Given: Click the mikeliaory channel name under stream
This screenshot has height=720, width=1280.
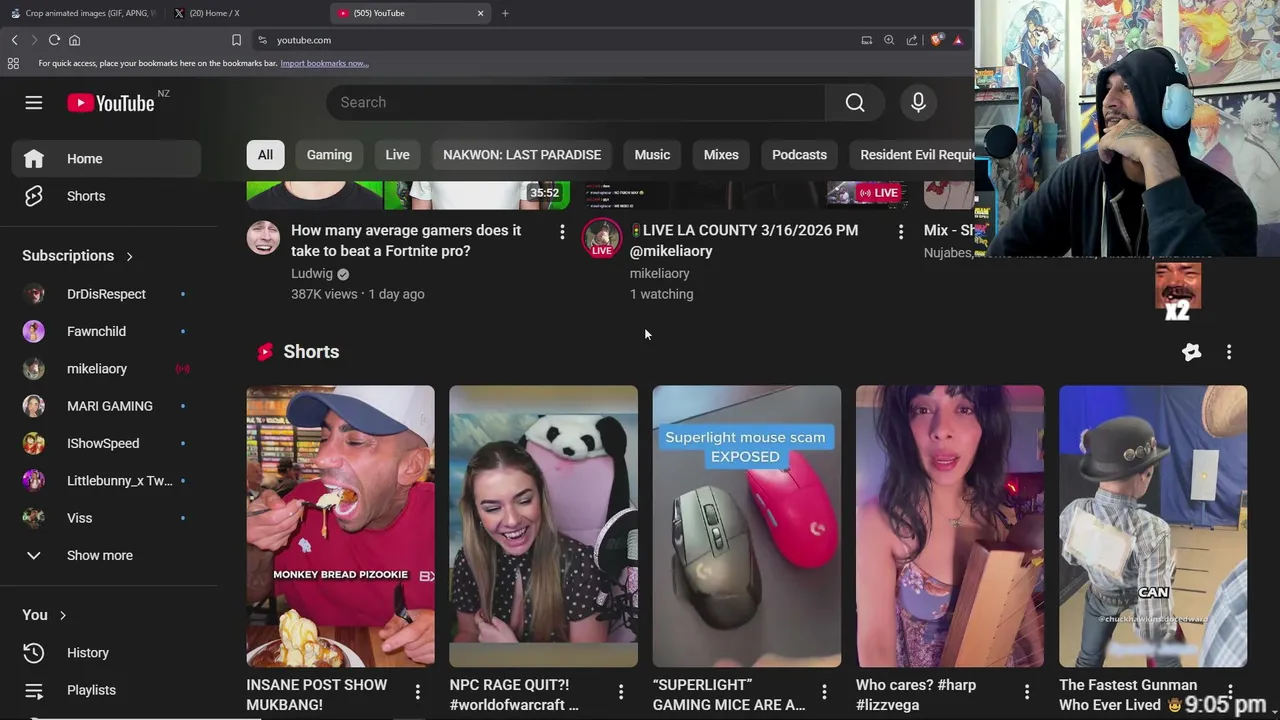Looking at the screenshot, I should click(x=659, y=273).
